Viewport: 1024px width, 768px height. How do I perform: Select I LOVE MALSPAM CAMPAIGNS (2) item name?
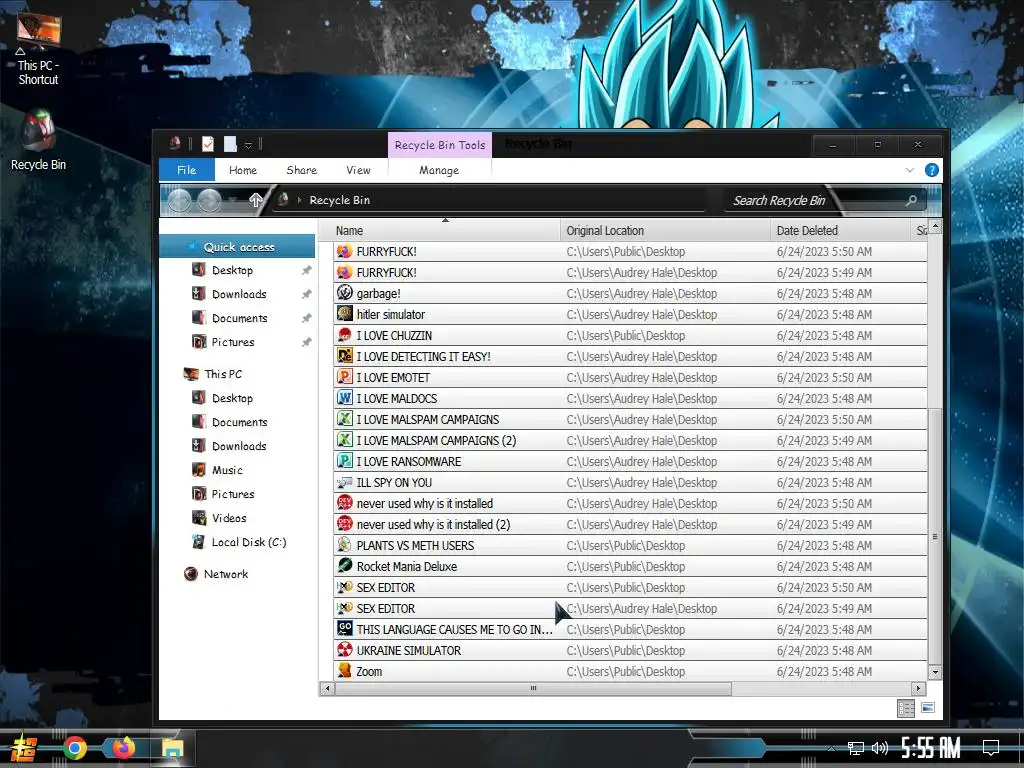pyautogui.click(x=436, y=440)
